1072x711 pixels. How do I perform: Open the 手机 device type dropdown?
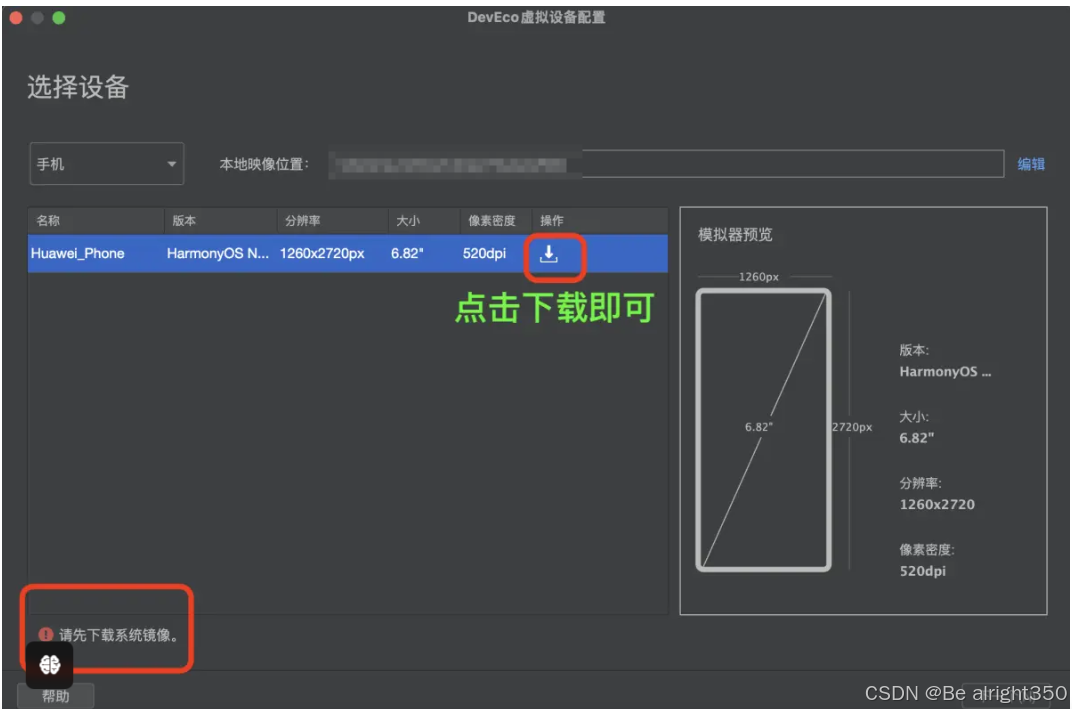(x=107, y=163)
